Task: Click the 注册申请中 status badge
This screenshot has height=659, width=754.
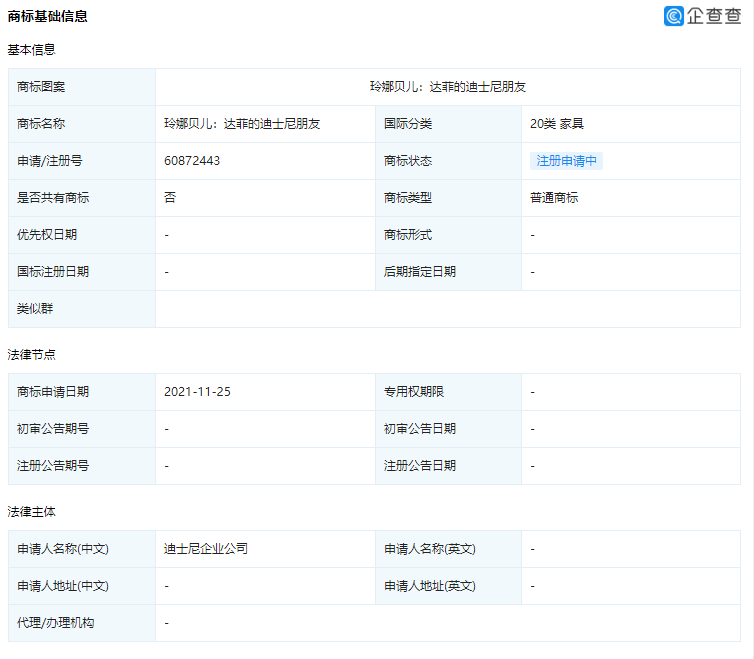Action: (x=566, y=161)
